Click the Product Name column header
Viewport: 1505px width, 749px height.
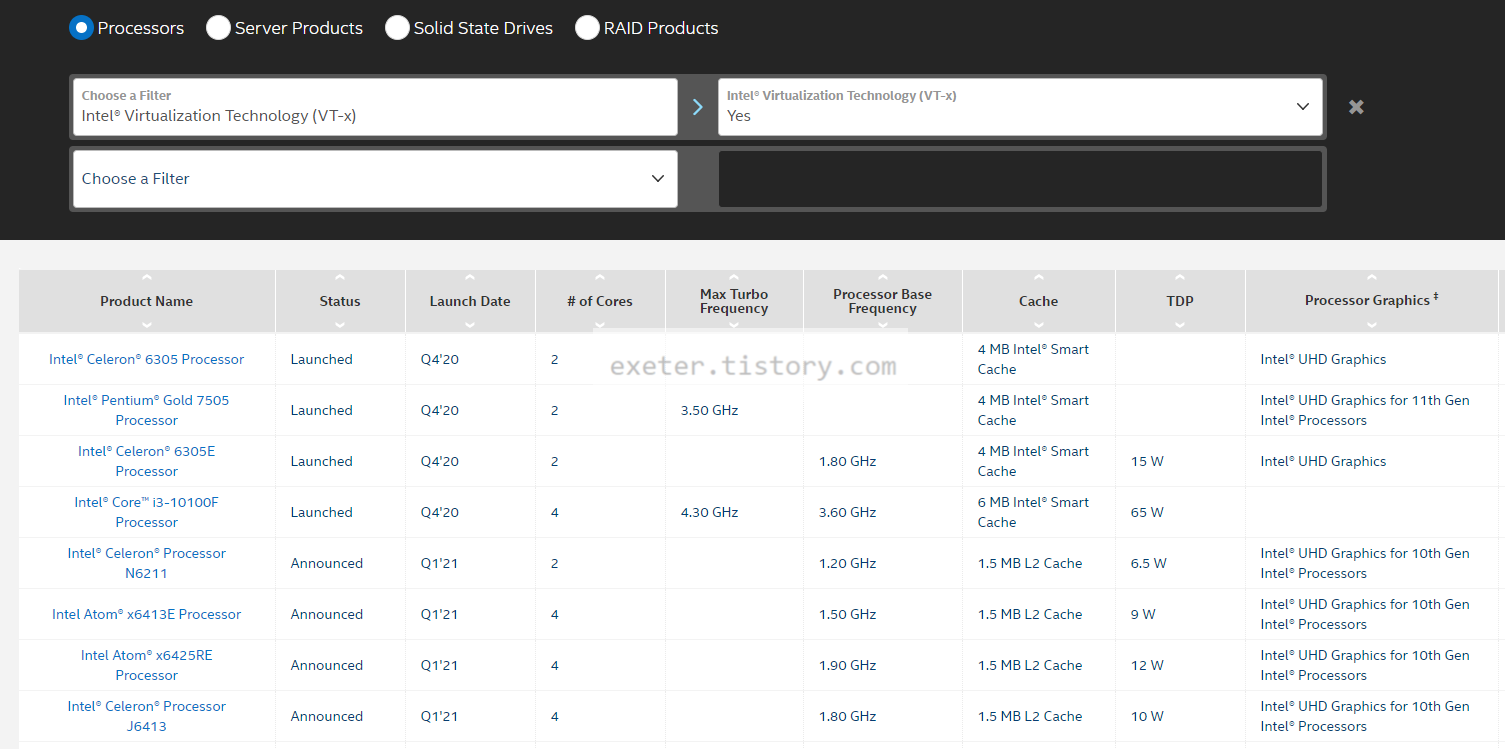(147, 301)
